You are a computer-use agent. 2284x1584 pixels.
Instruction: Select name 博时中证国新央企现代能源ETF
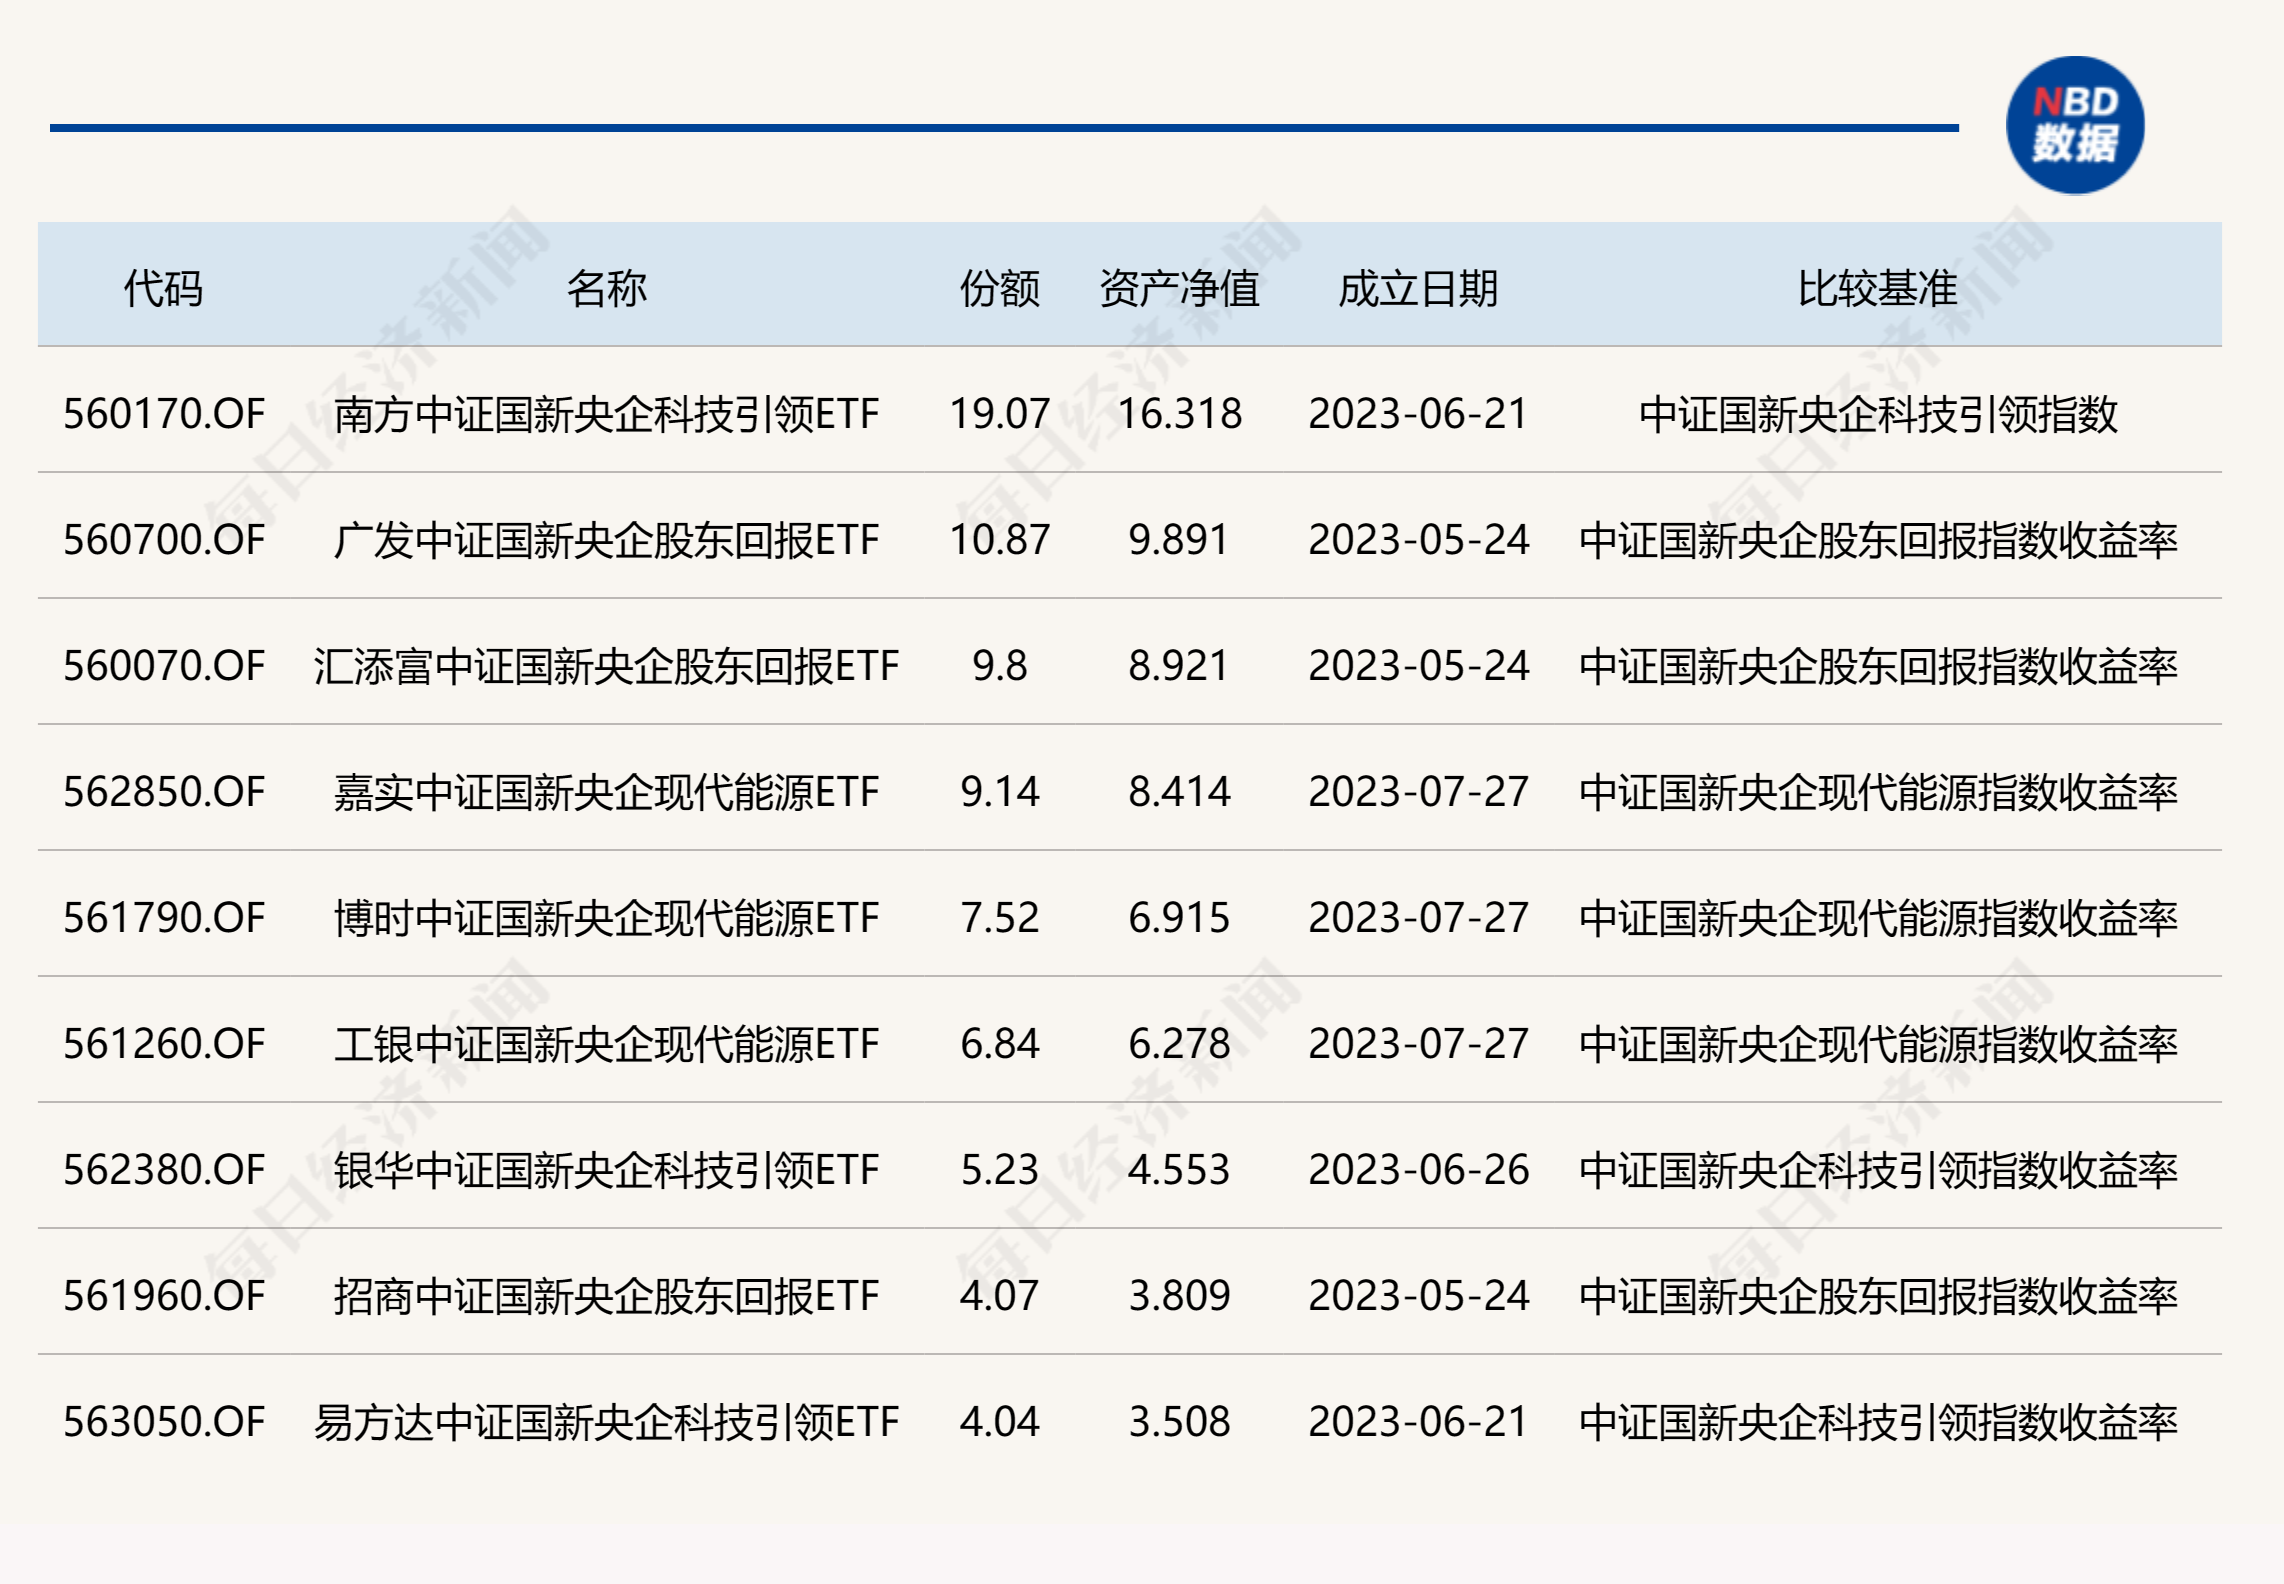point(606,918)
